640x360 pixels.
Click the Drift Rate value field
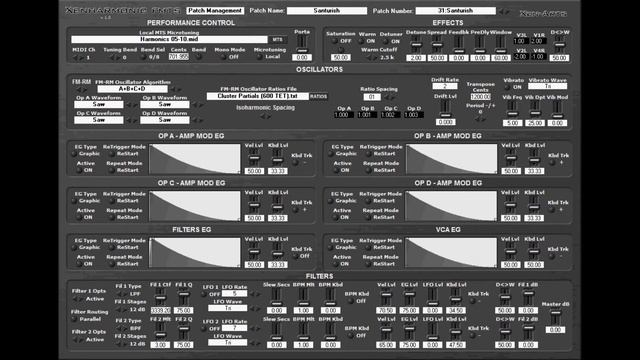click(445, 87)
